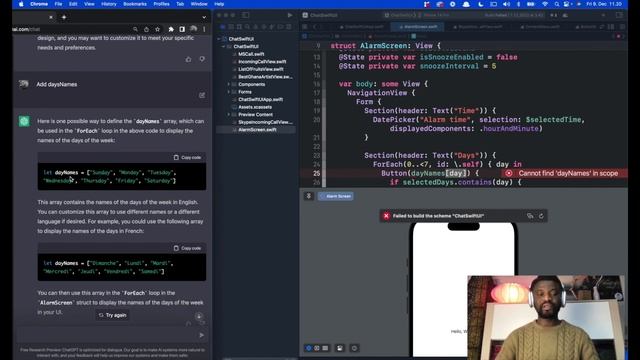Open Chrome View menu
The width and height of the screenshot is (640, 360).
pos(89,4)
